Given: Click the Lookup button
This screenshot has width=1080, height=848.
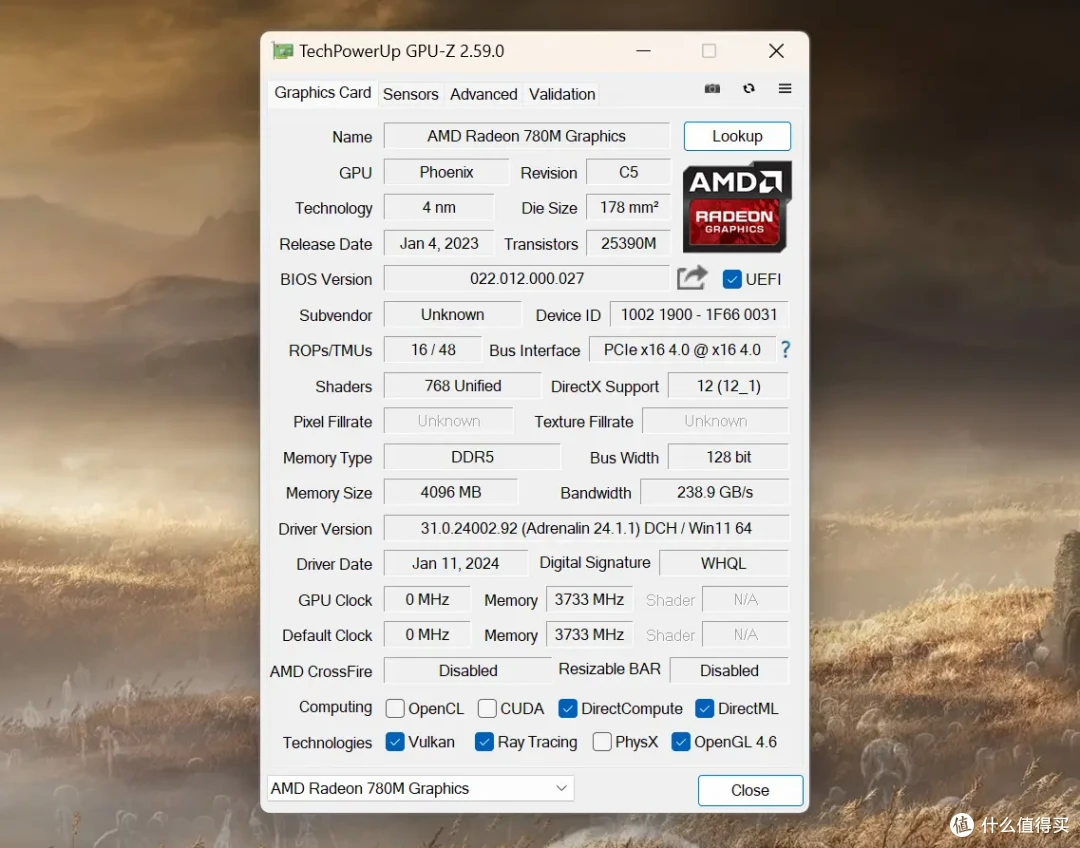Looking at the screenshot, I should pyautogui.click(x=737, y=136).
